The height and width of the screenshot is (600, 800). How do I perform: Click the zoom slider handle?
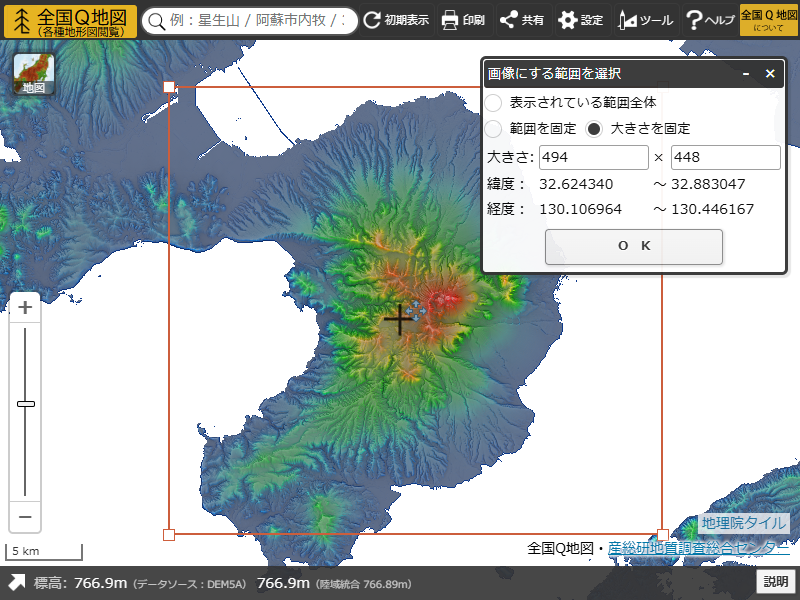point(26,404)
